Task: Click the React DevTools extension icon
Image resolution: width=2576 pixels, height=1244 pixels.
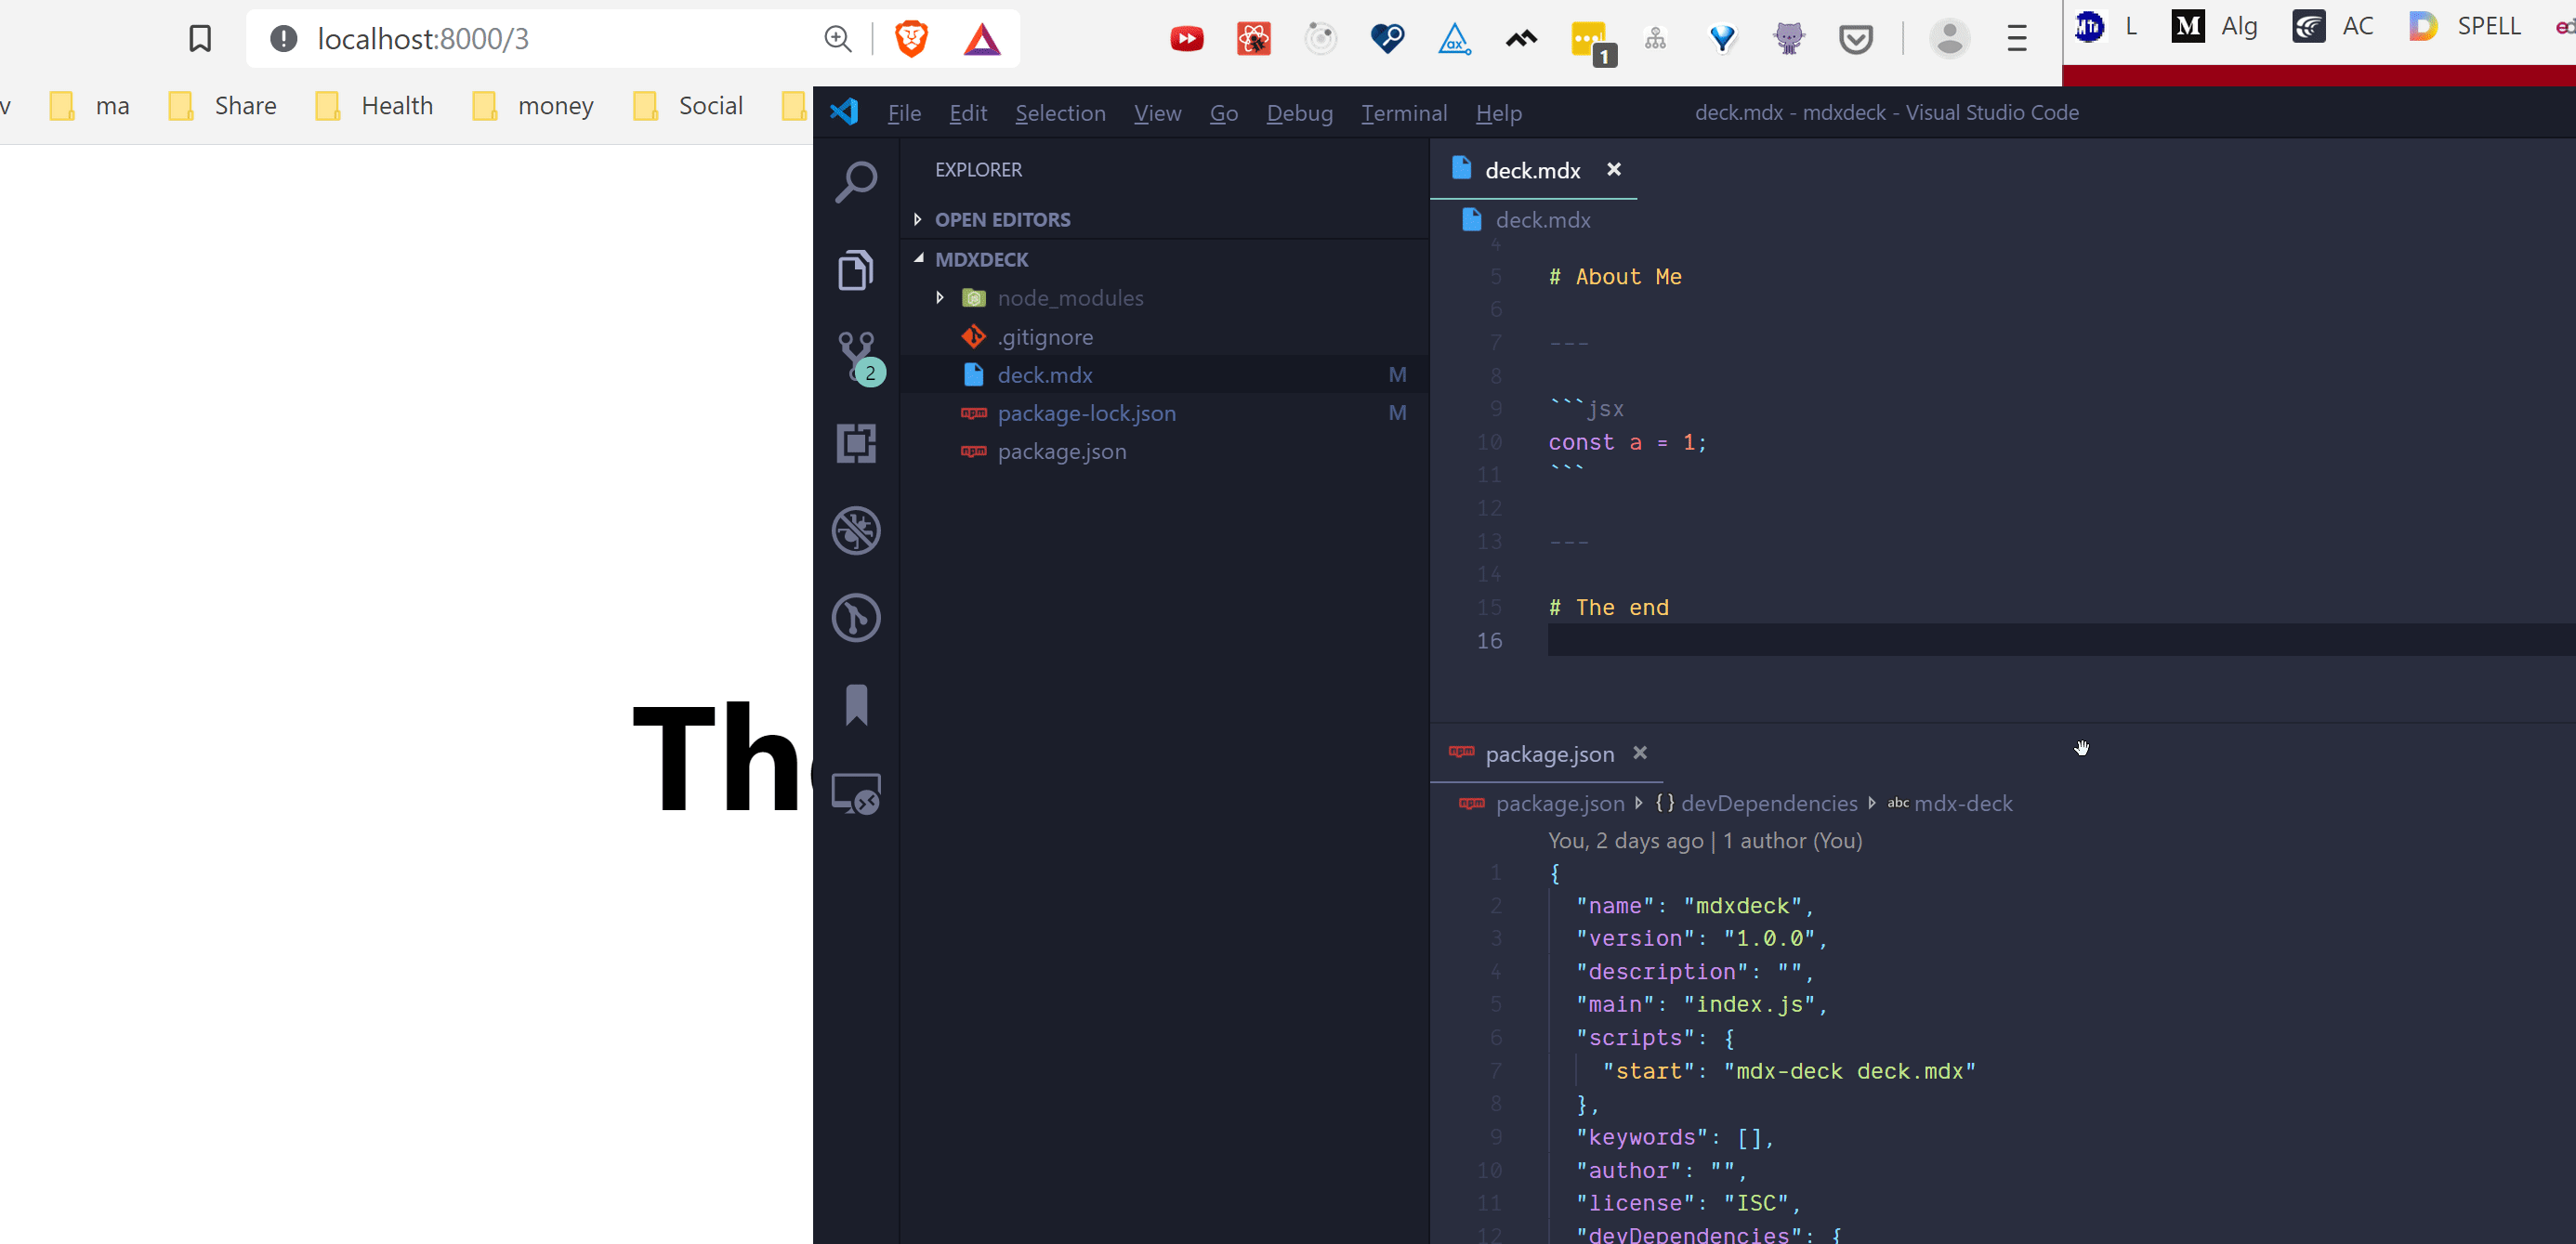Action: coord(1254,39)
